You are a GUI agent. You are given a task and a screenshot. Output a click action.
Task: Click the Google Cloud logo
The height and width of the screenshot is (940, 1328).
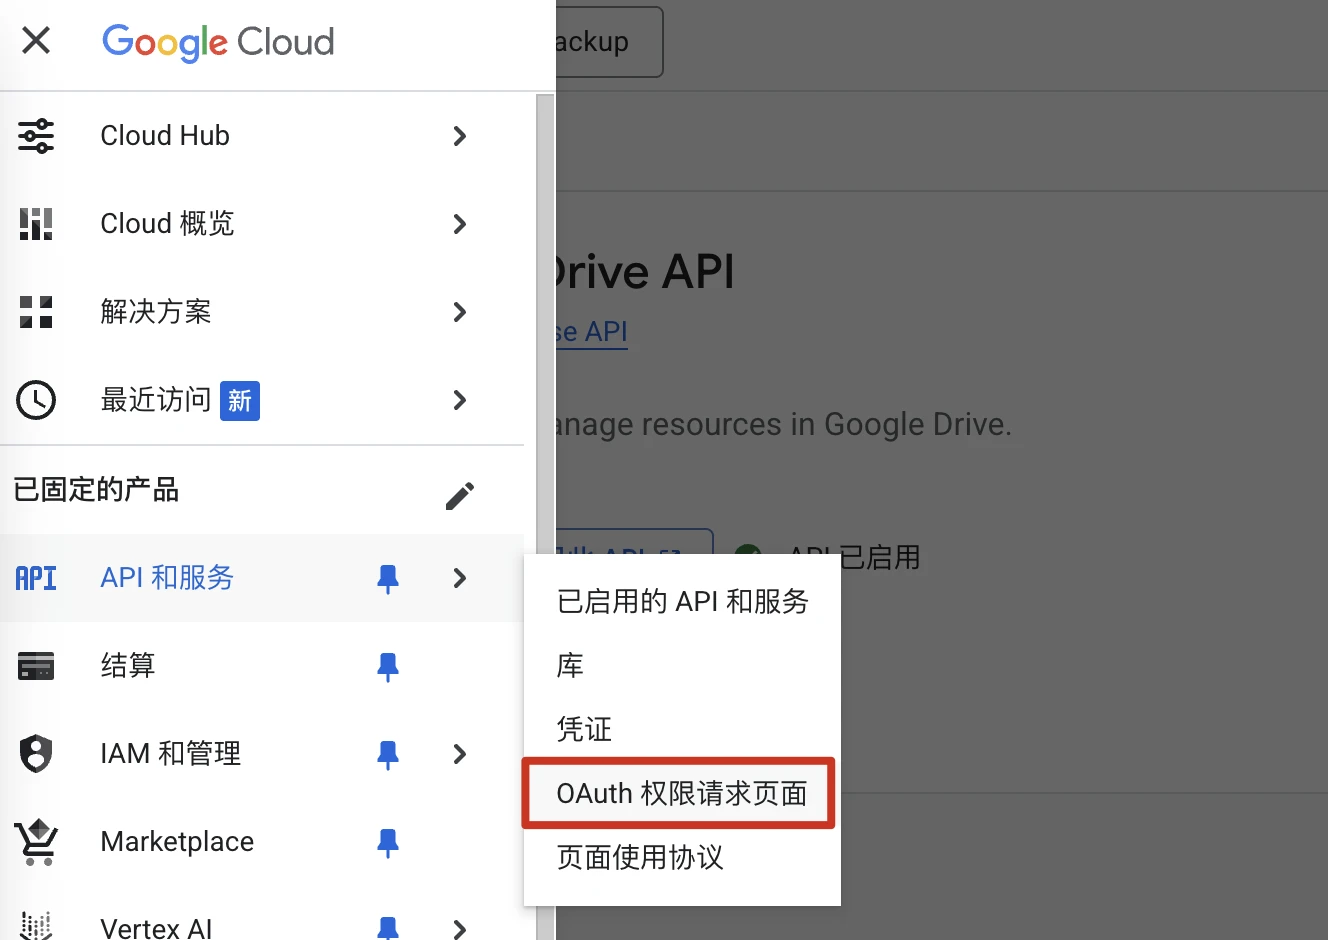(x=218, y=42)
